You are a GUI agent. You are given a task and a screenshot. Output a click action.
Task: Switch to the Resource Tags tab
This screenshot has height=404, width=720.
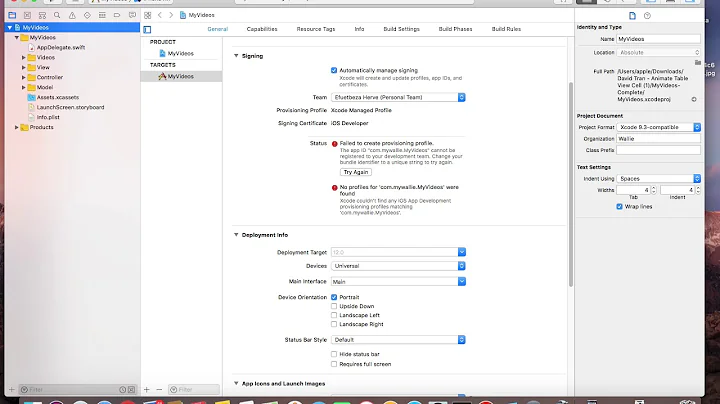click(316, 29)
